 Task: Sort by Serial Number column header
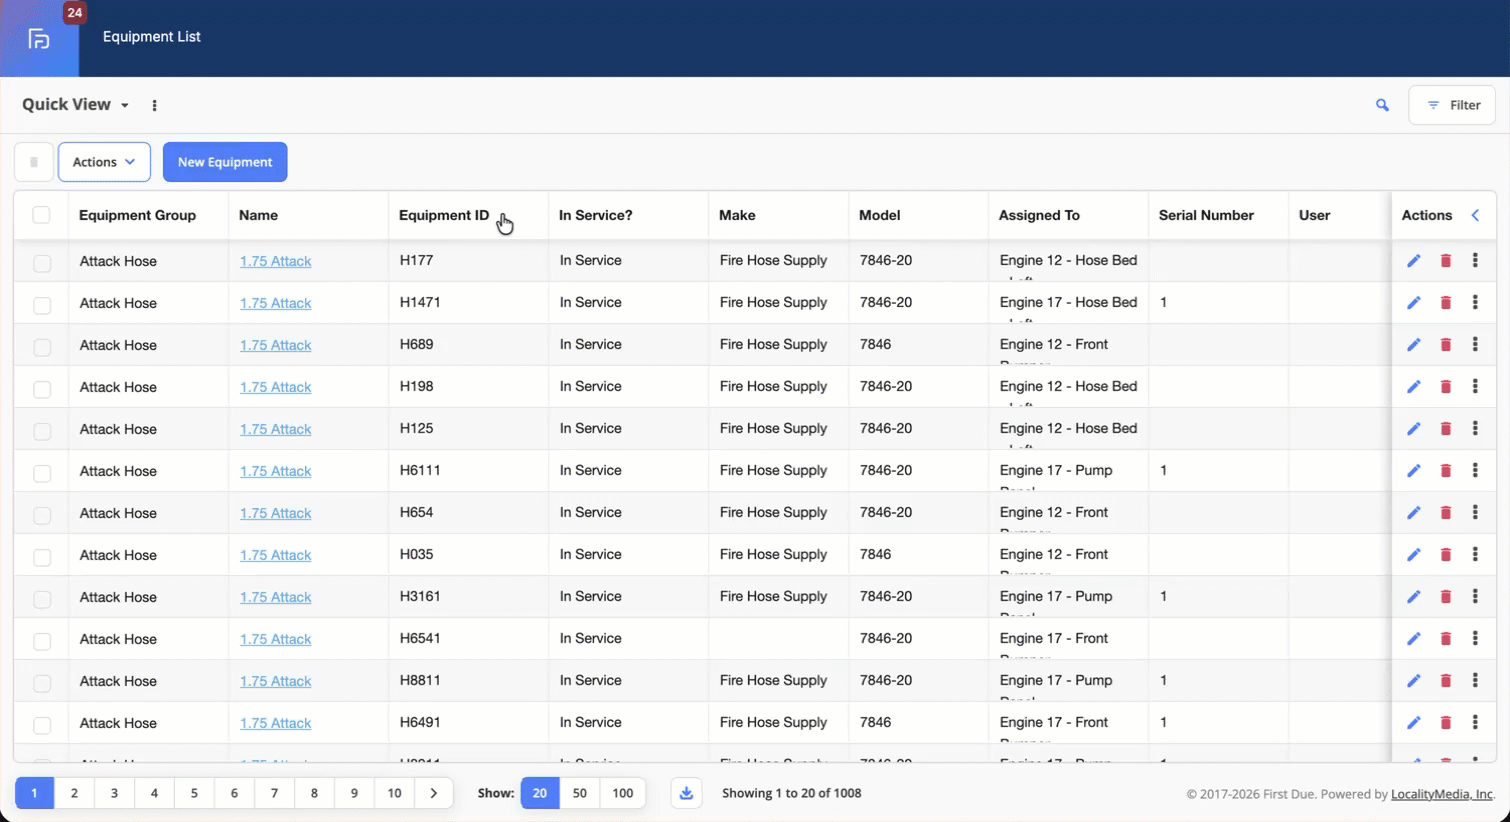pos(1206,215)
